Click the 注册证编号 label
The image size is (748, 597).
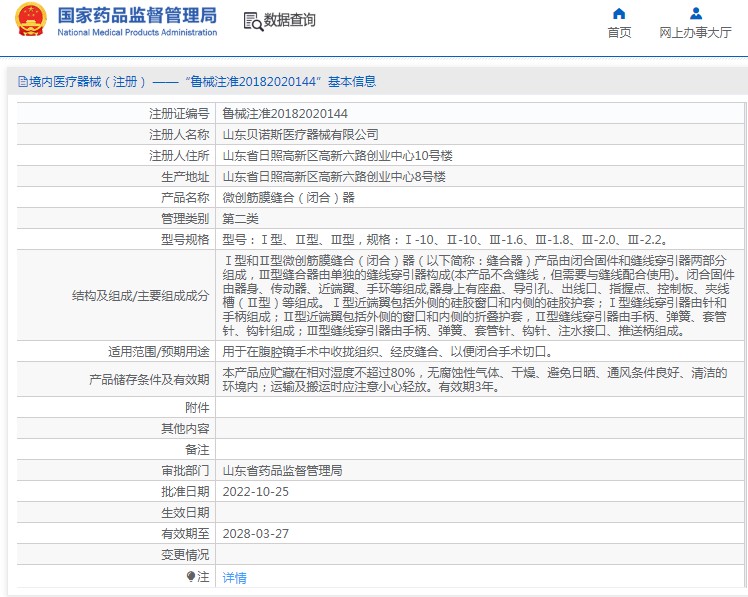coord(179,114)
